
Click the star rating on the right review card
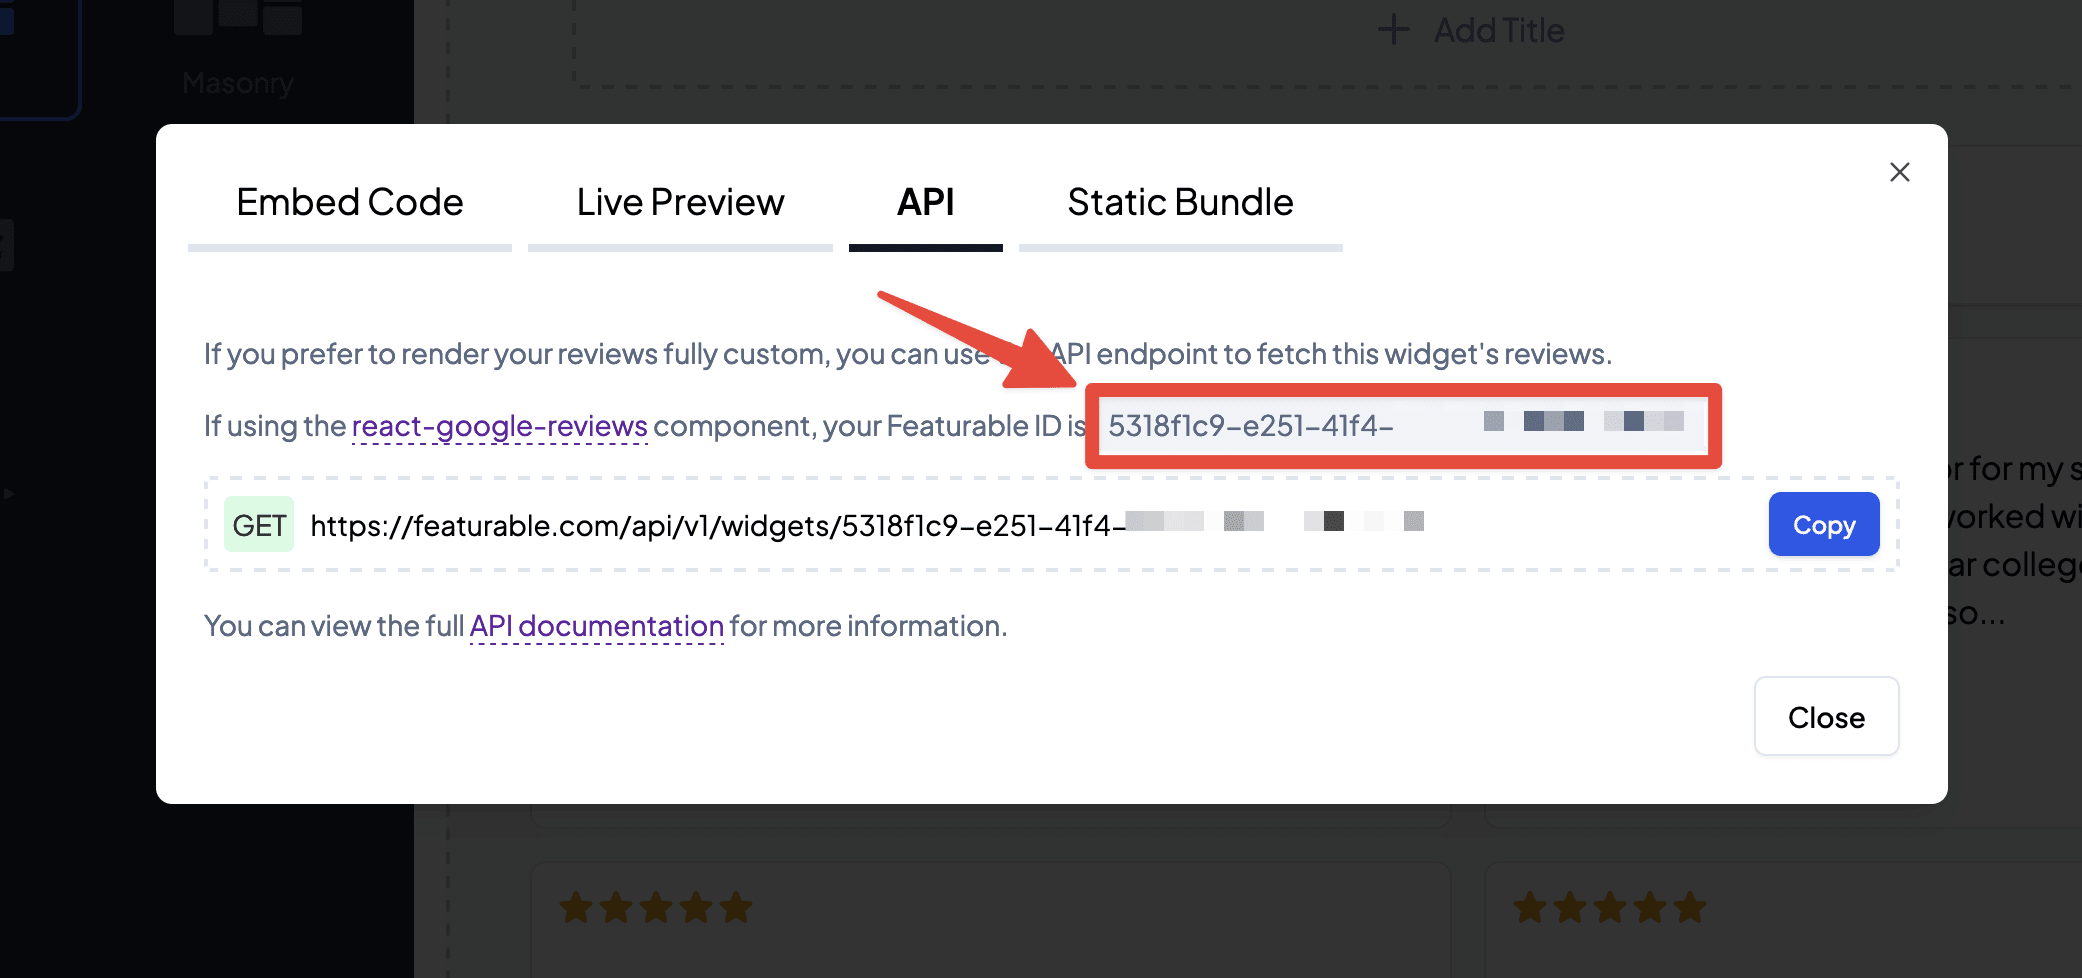(x=1608, y=907)
